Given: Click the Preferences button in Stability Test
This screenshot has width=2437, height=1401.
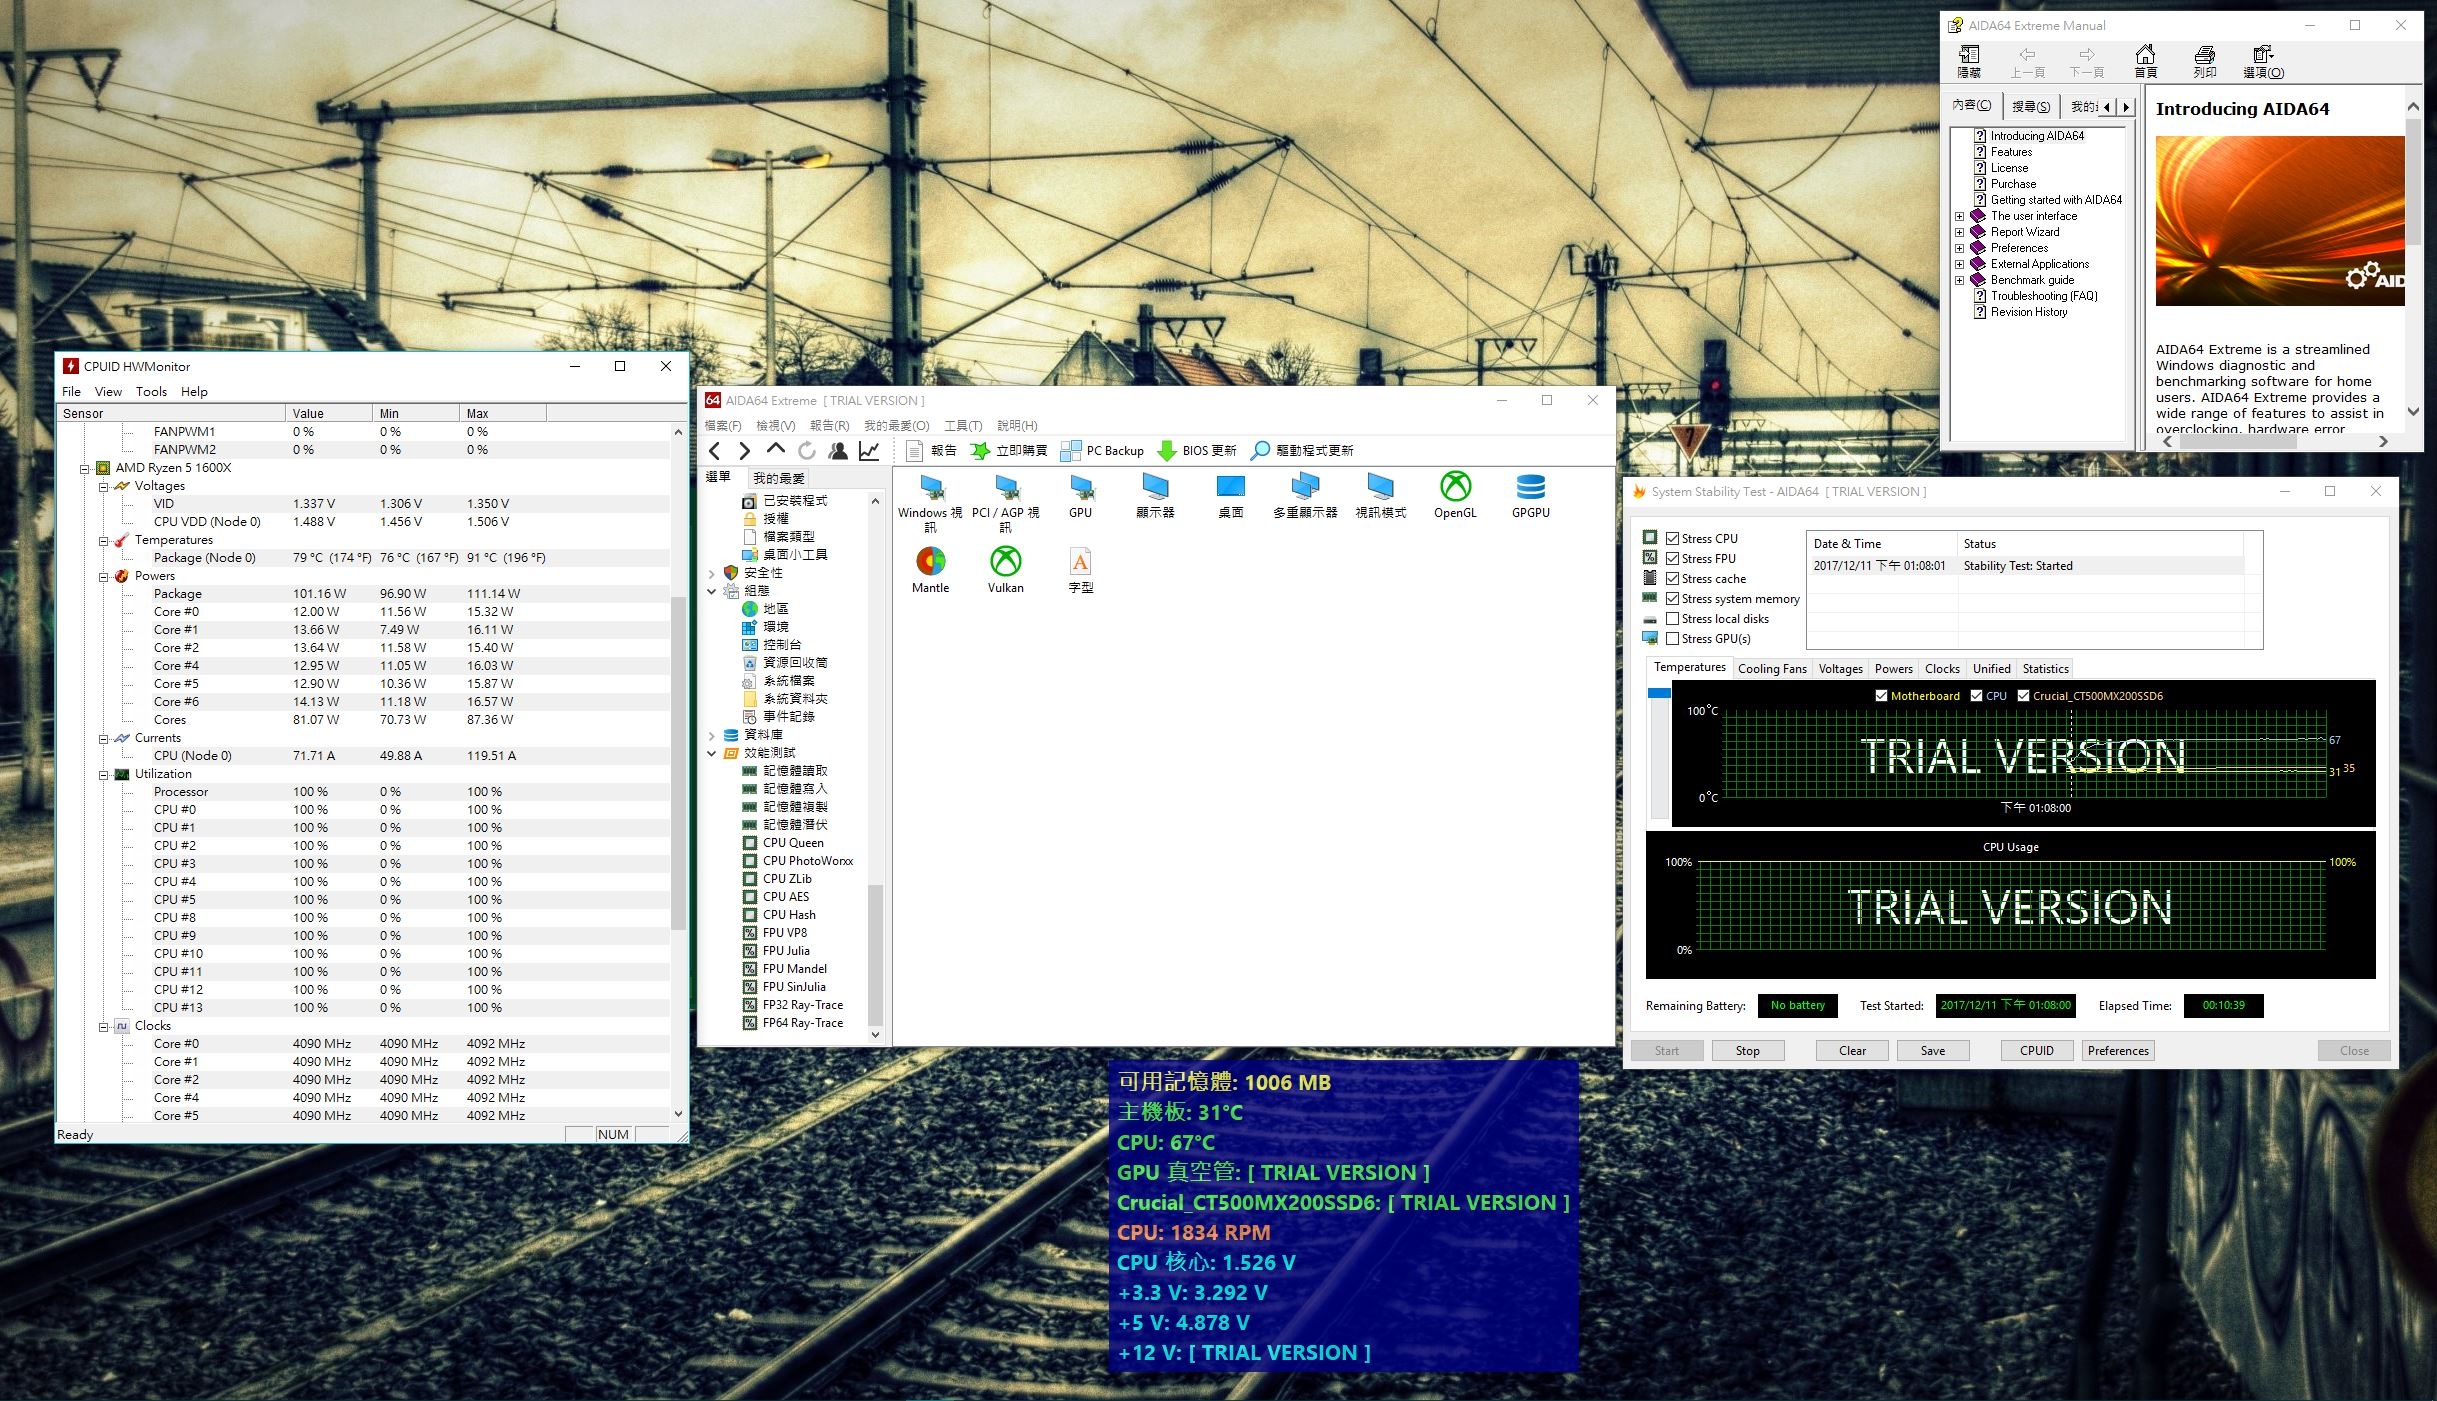Looking at the screenshot, I should (x=2118, y=1051).
